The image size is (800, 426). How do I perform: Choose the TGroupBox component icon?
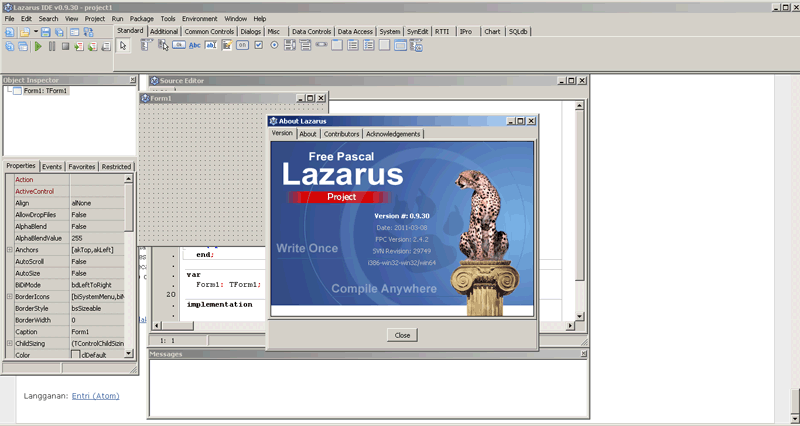pos(337,45)
